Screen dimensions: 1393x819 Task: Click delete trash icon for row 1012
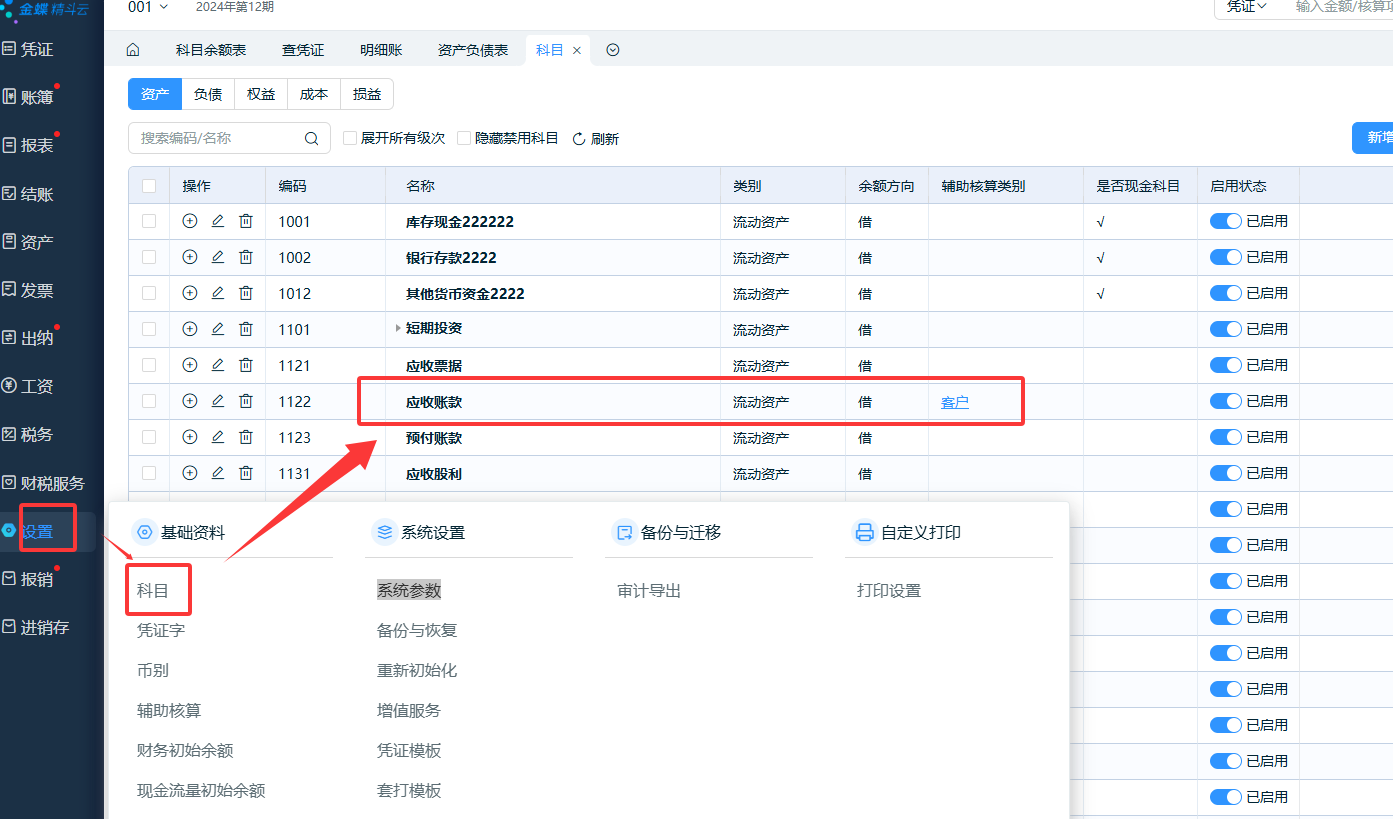click(x=246, y=293)
